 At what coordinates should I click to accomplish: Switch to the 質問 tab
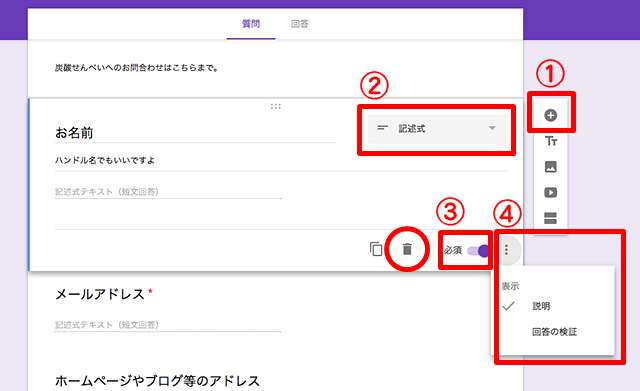[251, 24]
